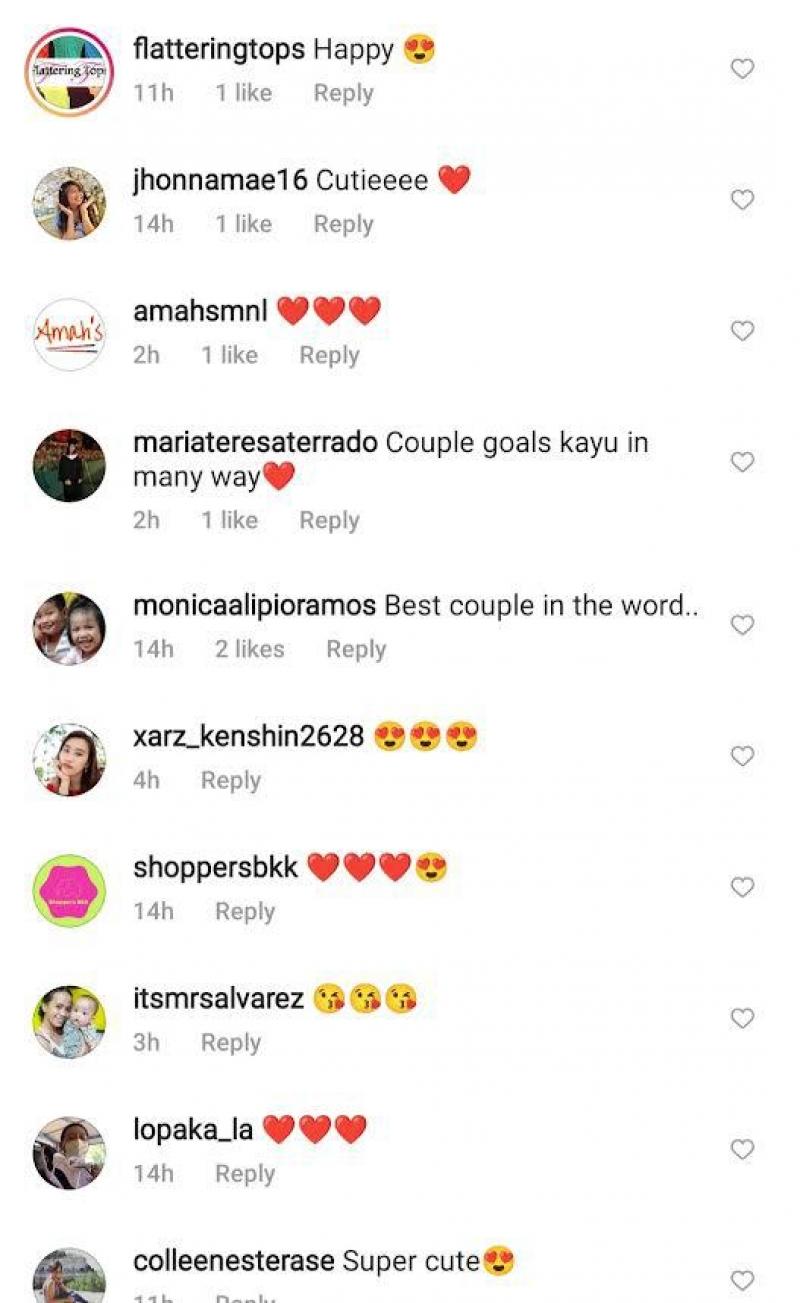Viewport: 800px width, 1303px height.
Task: View the 2 likes on monicaalipioramos' comment
Action: click(249, 649)
